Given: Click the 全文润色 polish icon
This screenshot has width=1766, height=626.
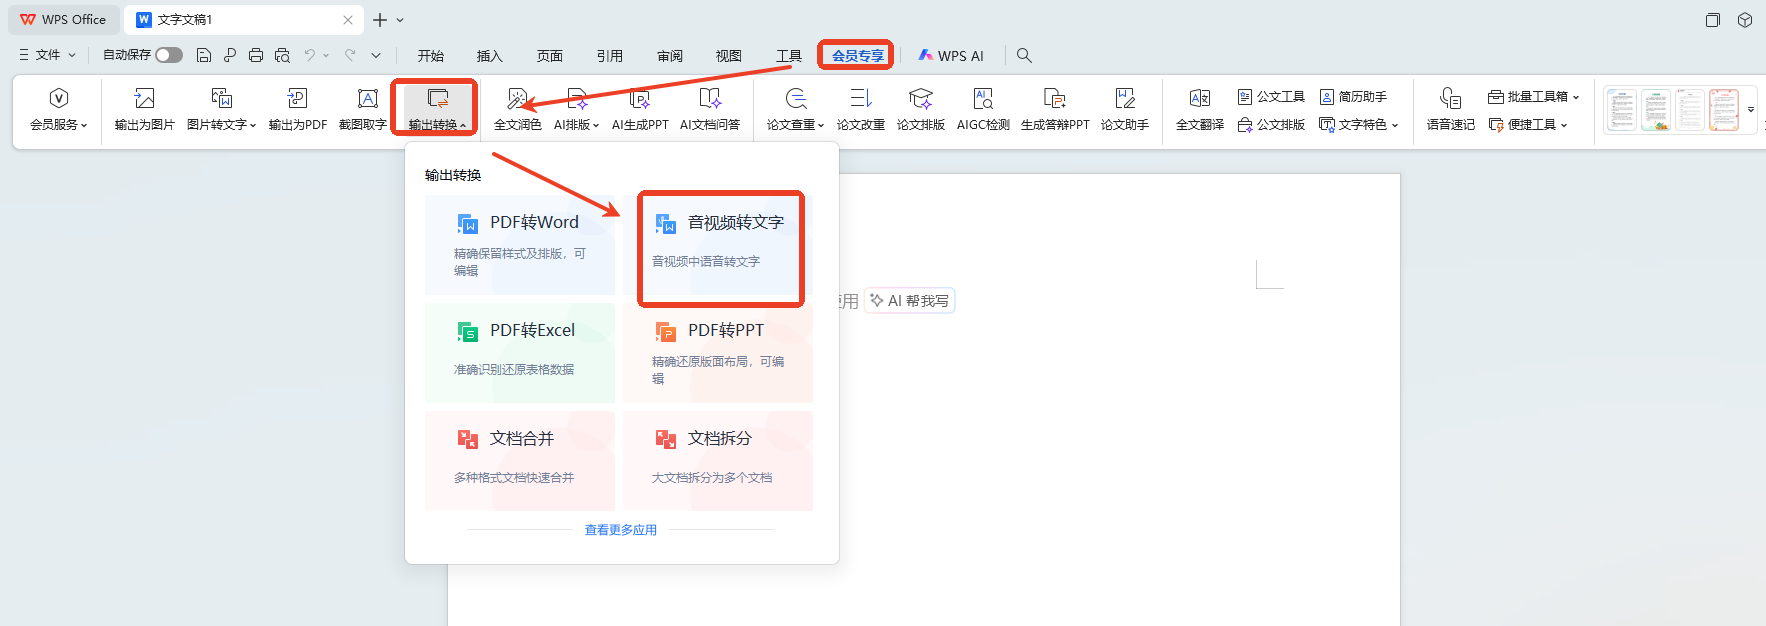Looking at the screenshot, I should [x=517, y=98].
